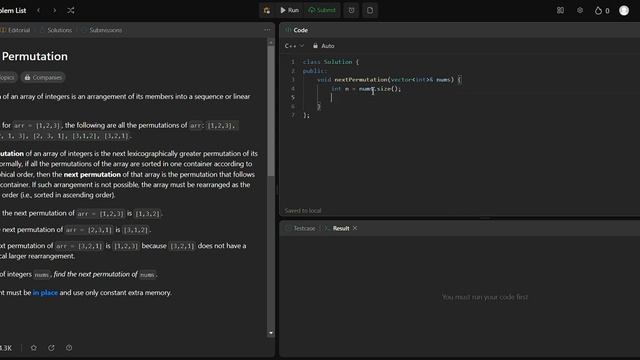Run the code
Viewport: 640px width, 360px height.
point(289,10)
